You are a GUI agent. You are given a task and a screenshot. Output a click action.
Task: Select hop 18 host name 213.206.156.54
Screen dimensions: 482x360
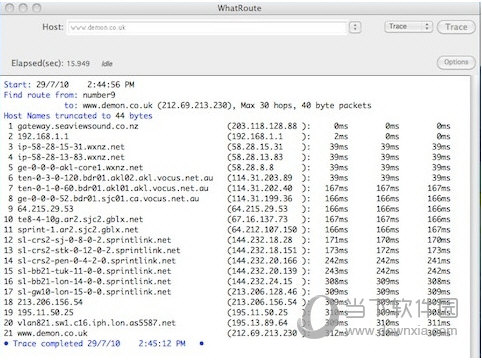pyautogui.click(x=50, y=302)
